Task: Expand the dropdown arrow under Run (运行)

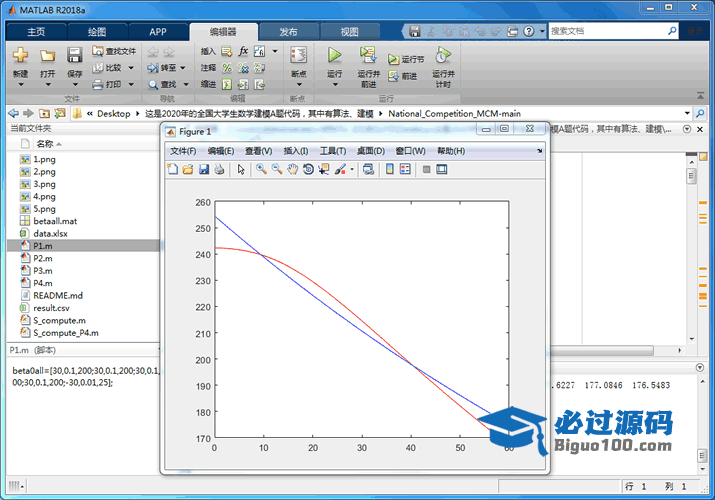Action: point(335,85)
